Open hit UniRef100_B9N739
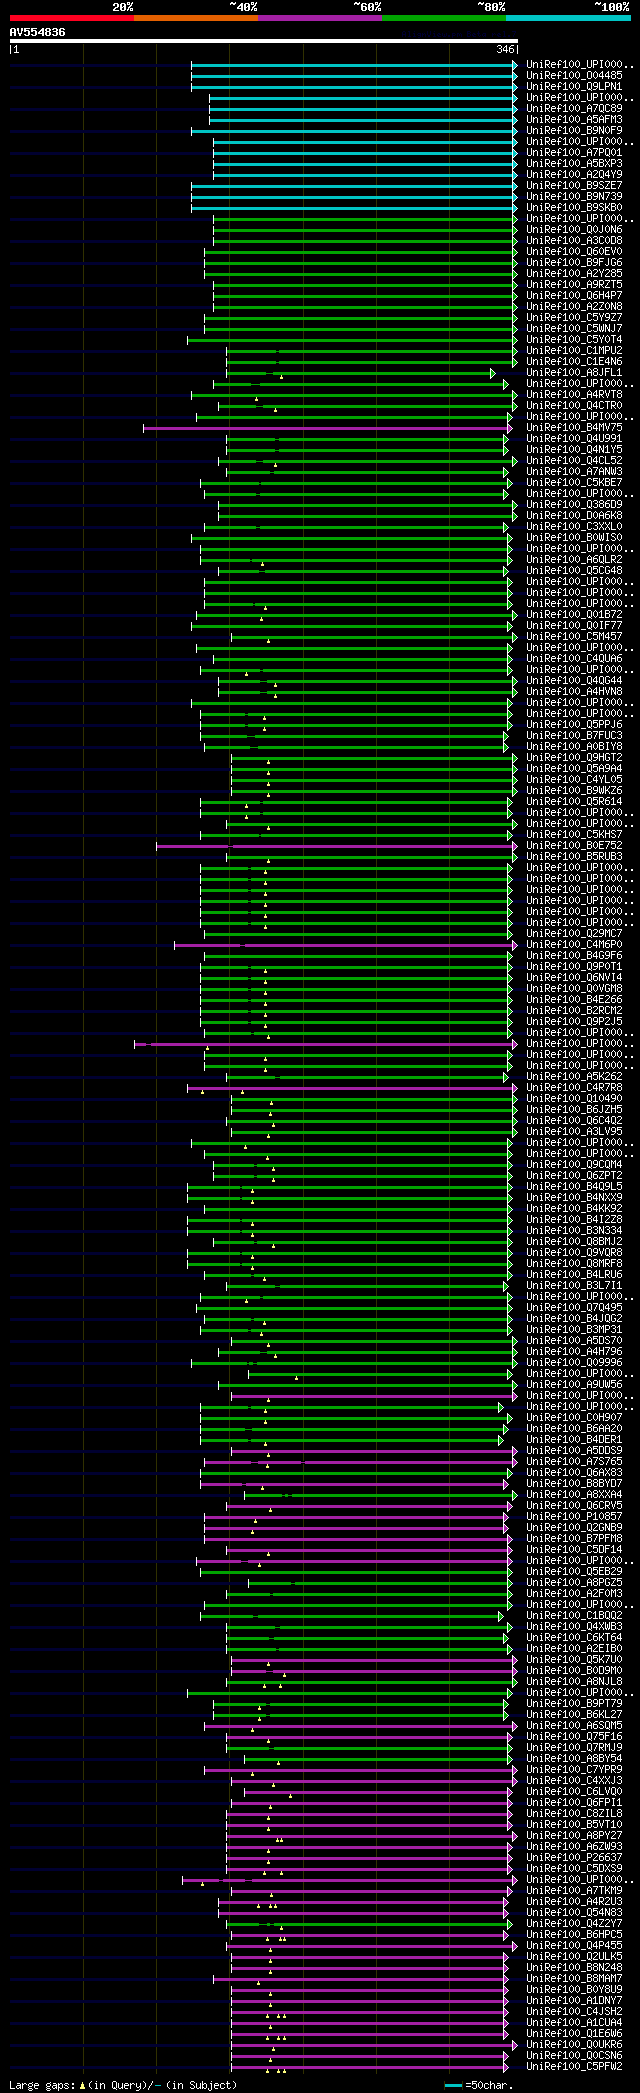This screenshot has width=640, height=2093. (574, 197)
